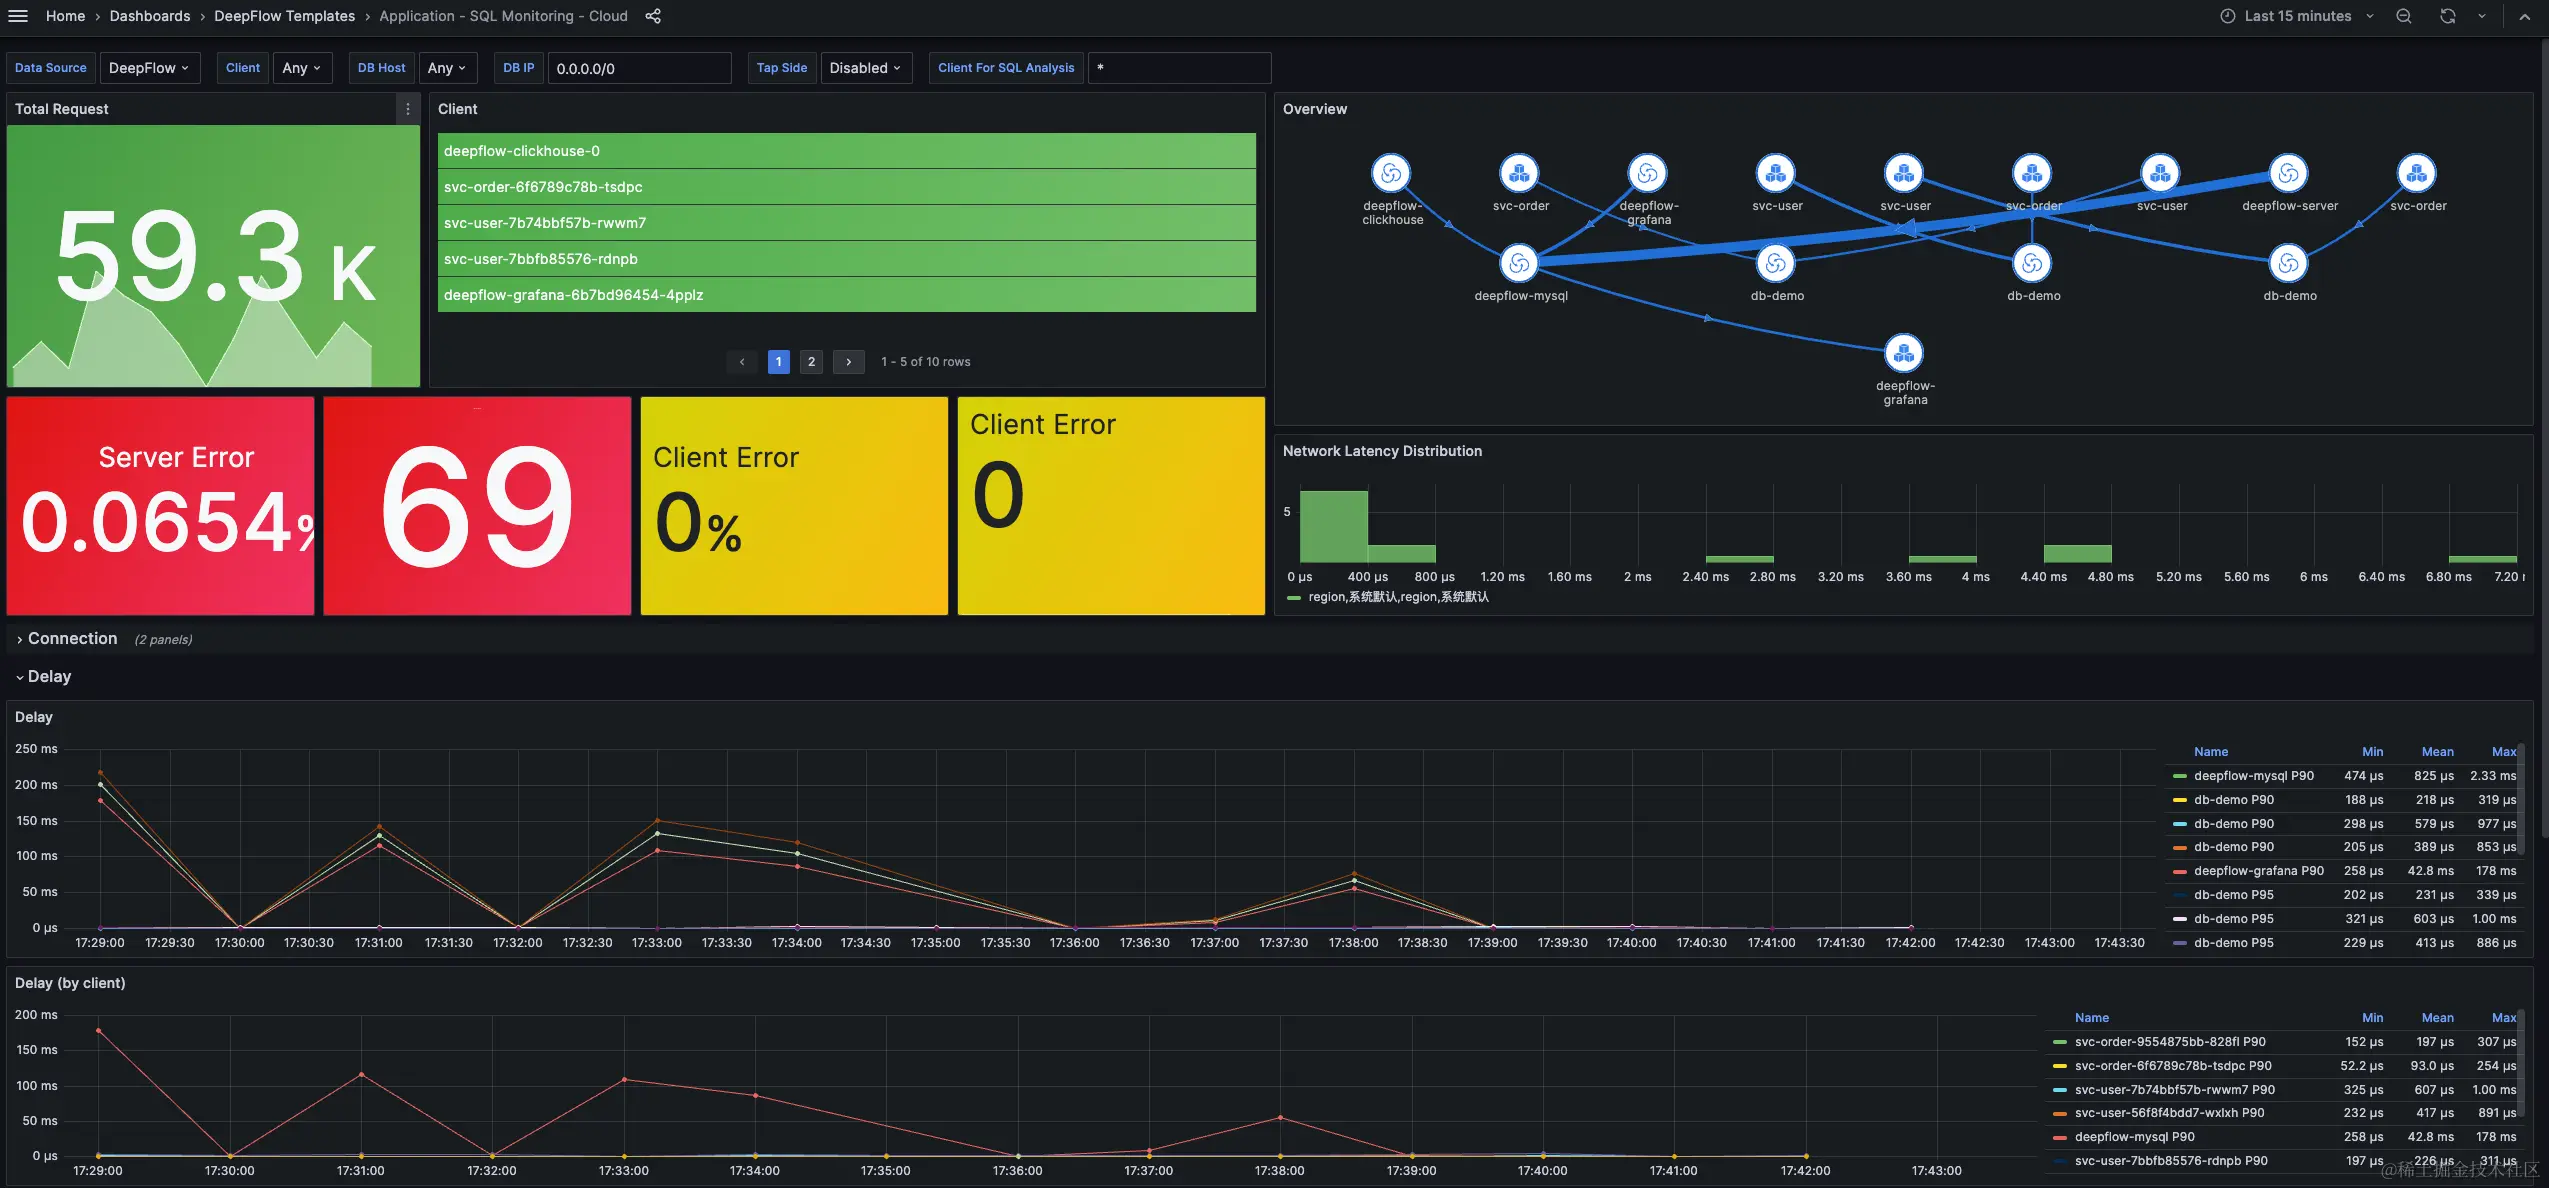The width and height of the screenshot is (2549, 1188).
Task: Click the refresh dashboard icon
Action: 2447,16
